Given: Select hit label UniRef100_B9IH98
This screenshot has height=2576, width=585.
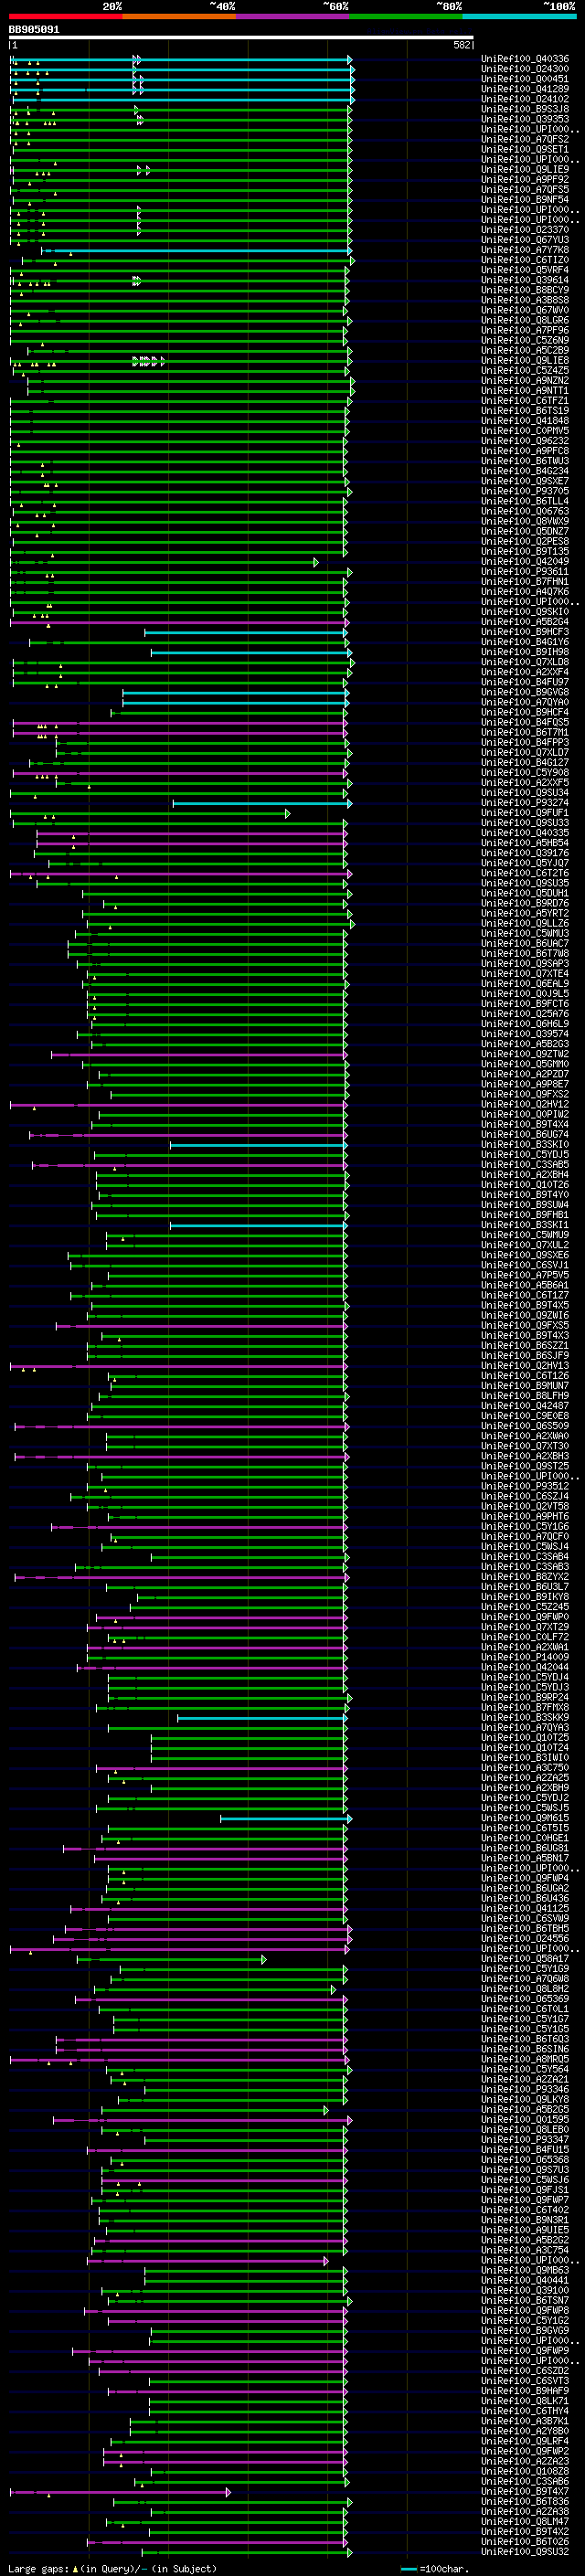Looking at the screenshot, I should click(x=525, y=652).
